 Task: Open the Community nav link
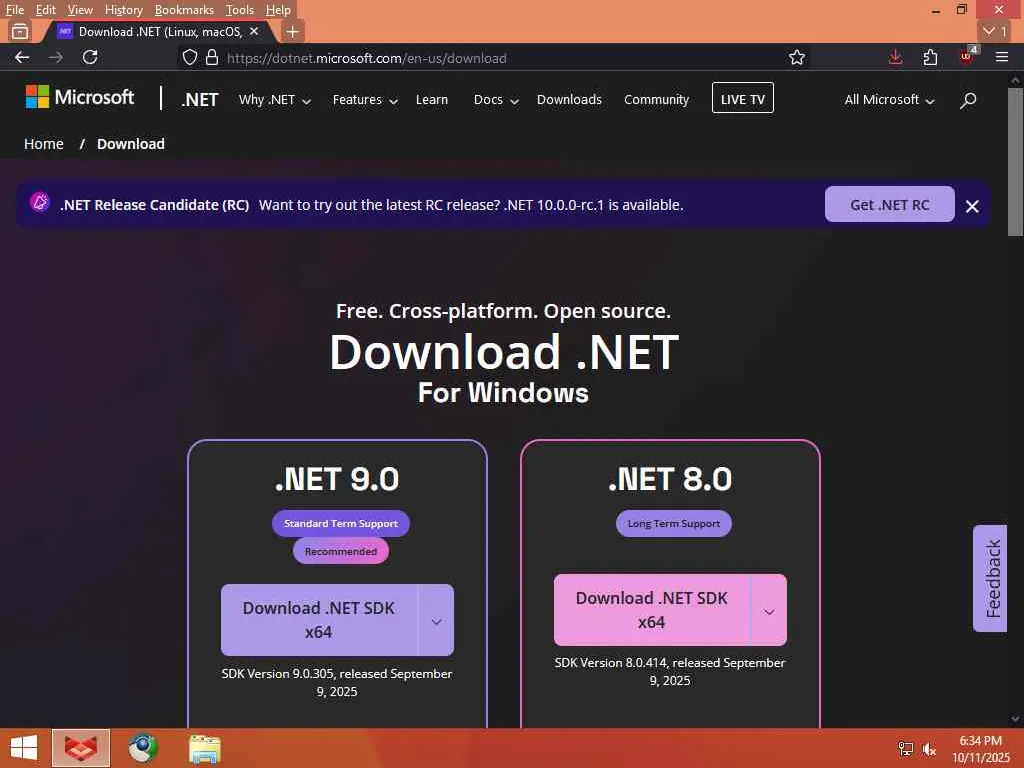pyautogui.click(x=656, y=100)
